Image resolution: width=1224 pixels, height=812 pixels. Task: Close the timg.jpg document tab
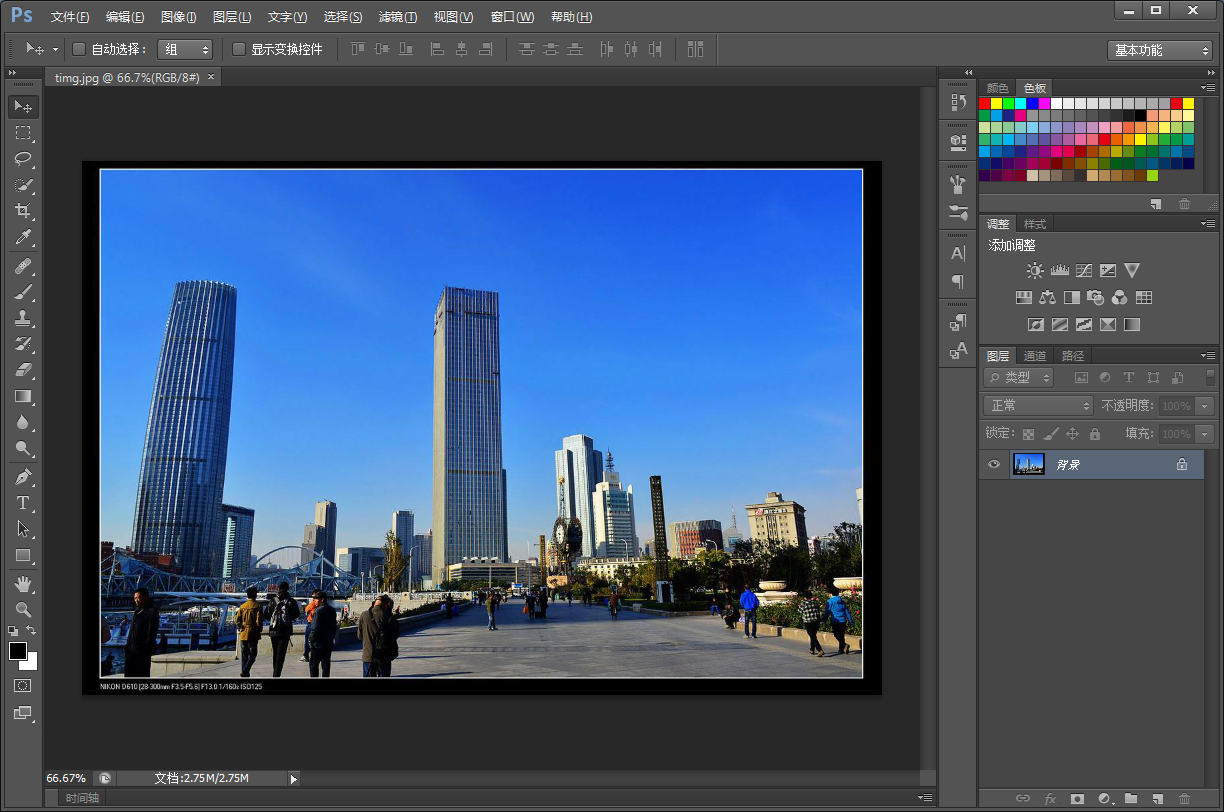click(211, 77)
